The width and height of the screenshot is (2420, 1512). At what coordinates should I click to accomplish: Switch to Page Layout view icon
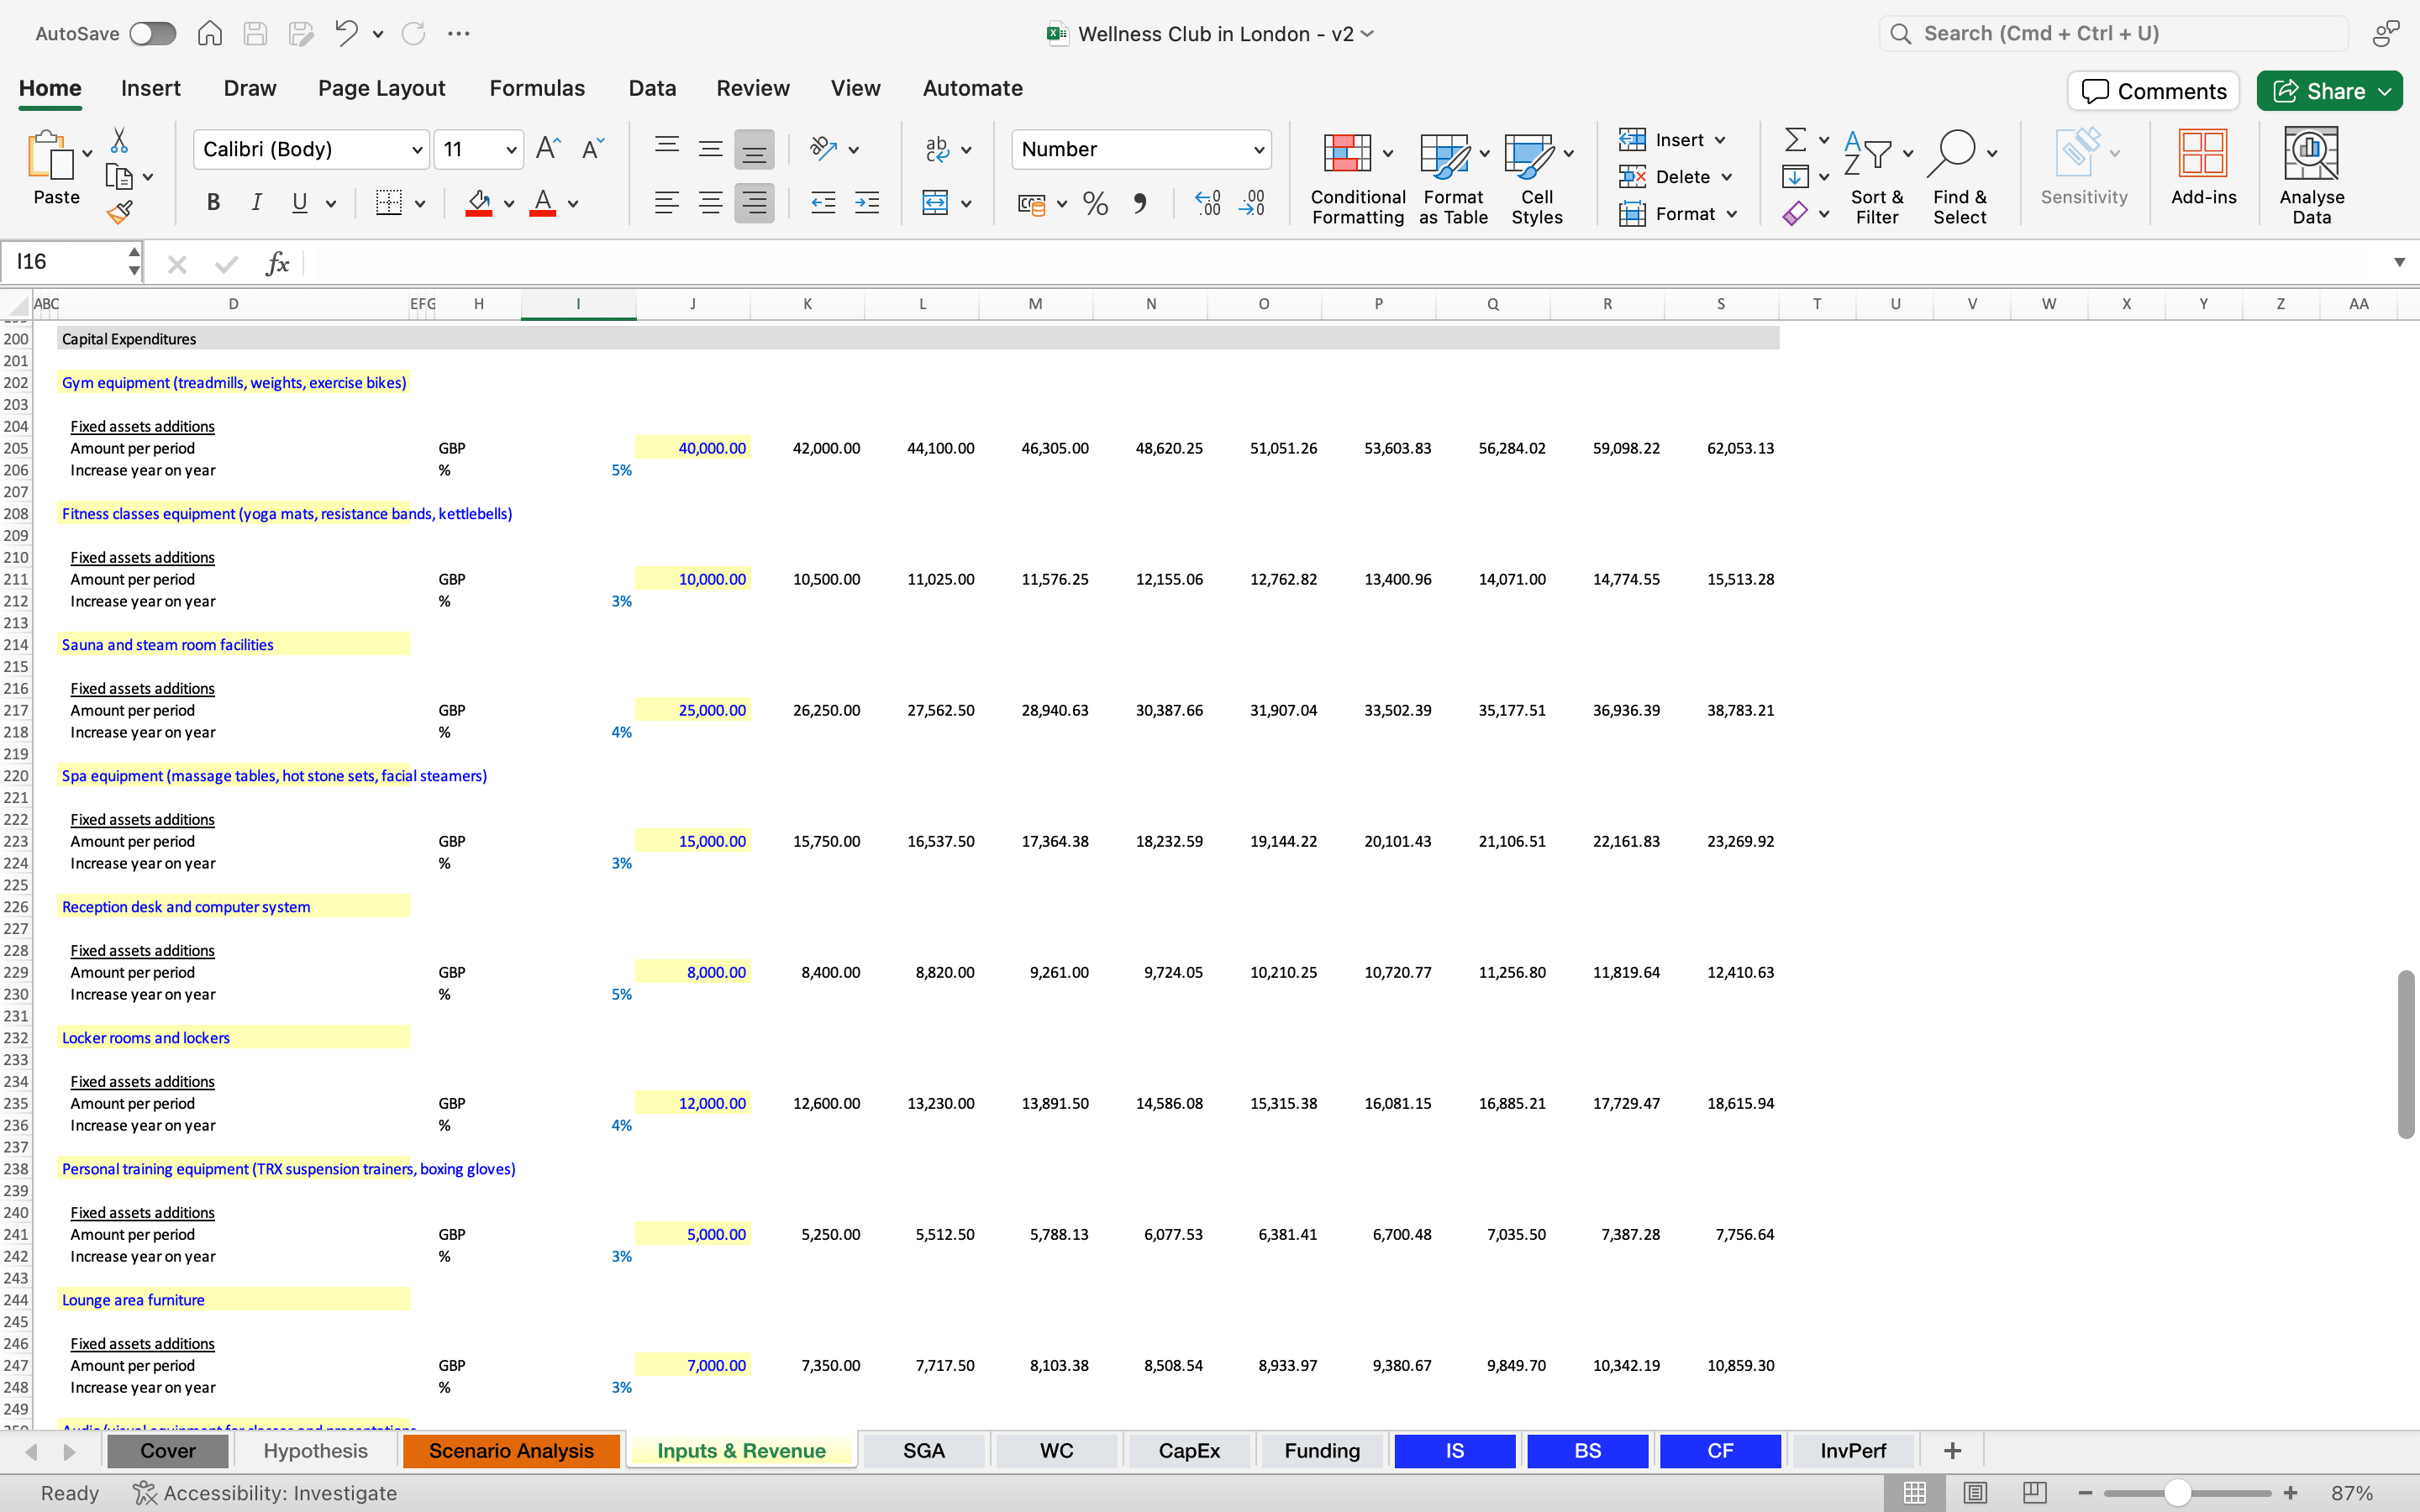(x=1975, y=1493)
